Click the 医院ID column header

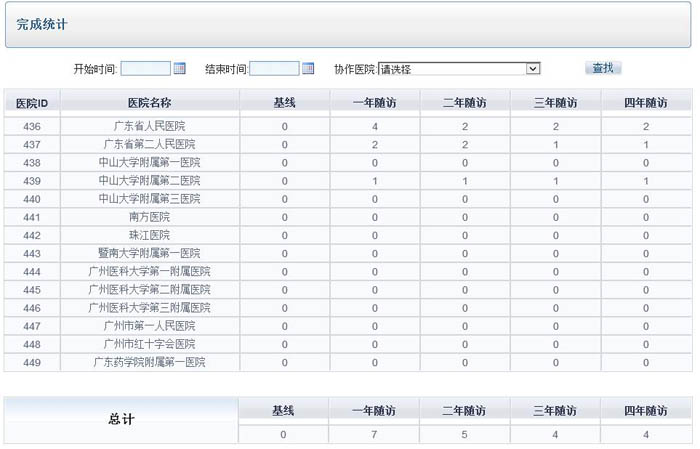point(32,103)
